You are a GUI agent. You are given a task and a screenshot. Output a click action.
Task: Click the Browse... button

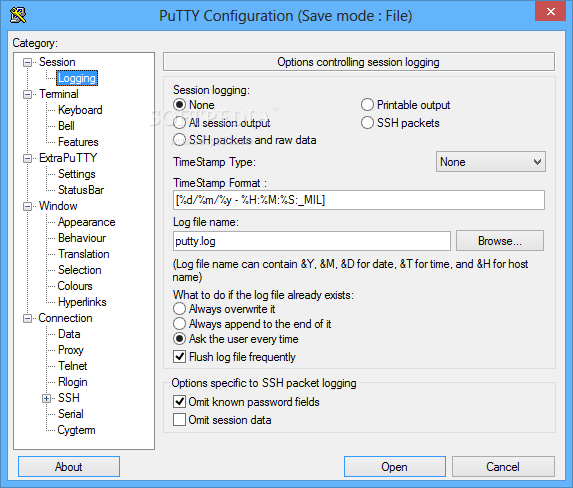click(500, 241)
